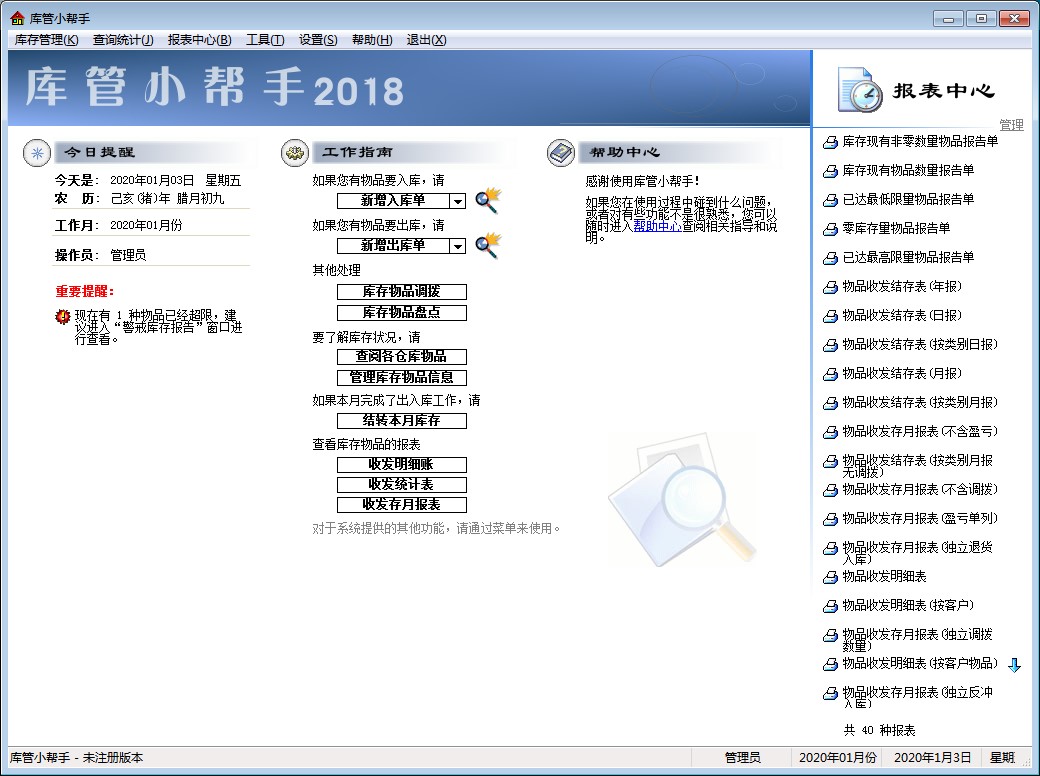Open the 帮助中心 hyperlink in help text

(x=657, y=226)
